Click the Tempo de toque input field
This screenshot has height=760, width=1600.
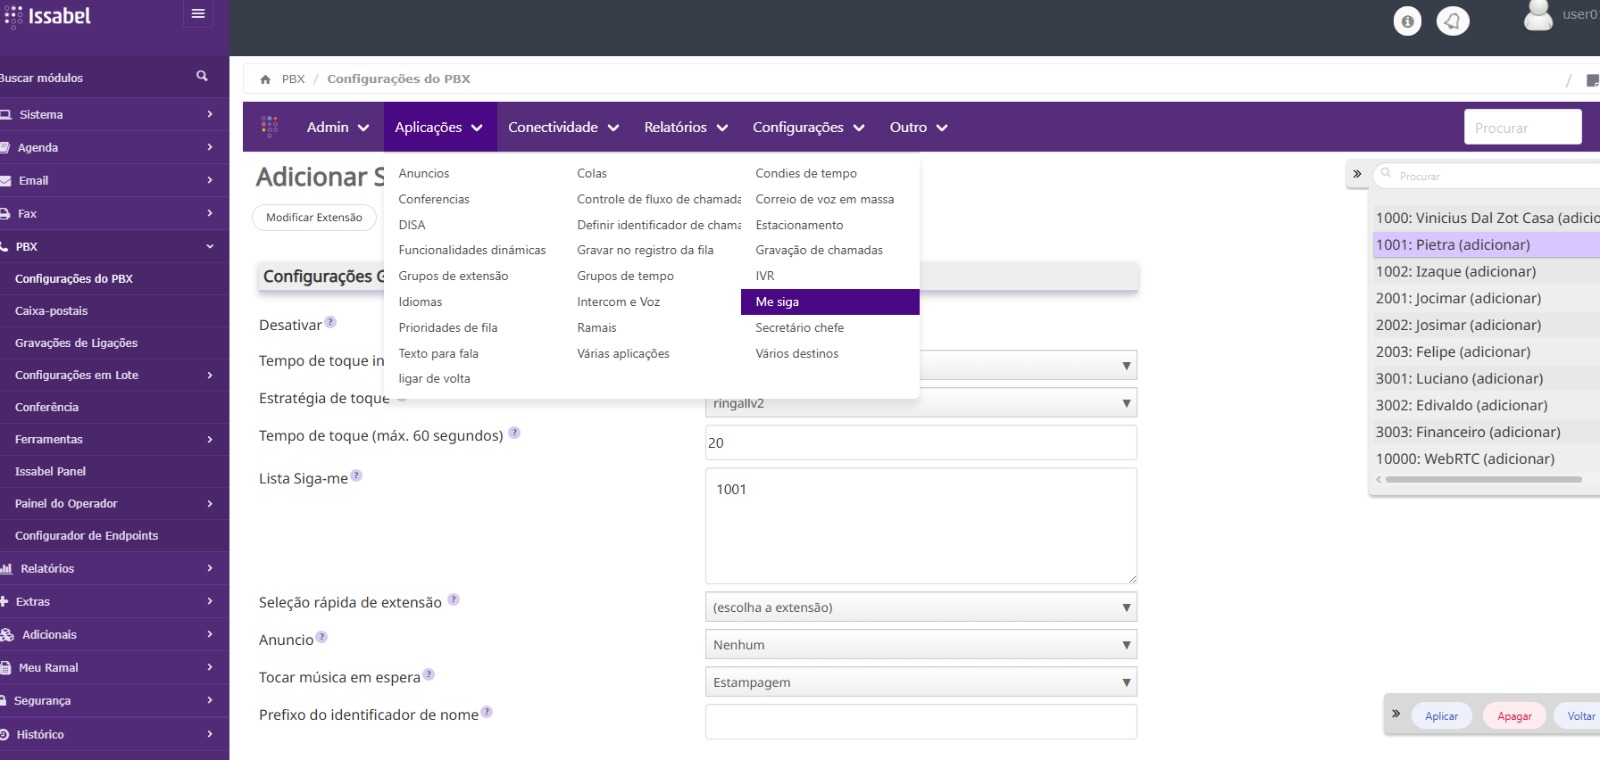coord(920,443)
